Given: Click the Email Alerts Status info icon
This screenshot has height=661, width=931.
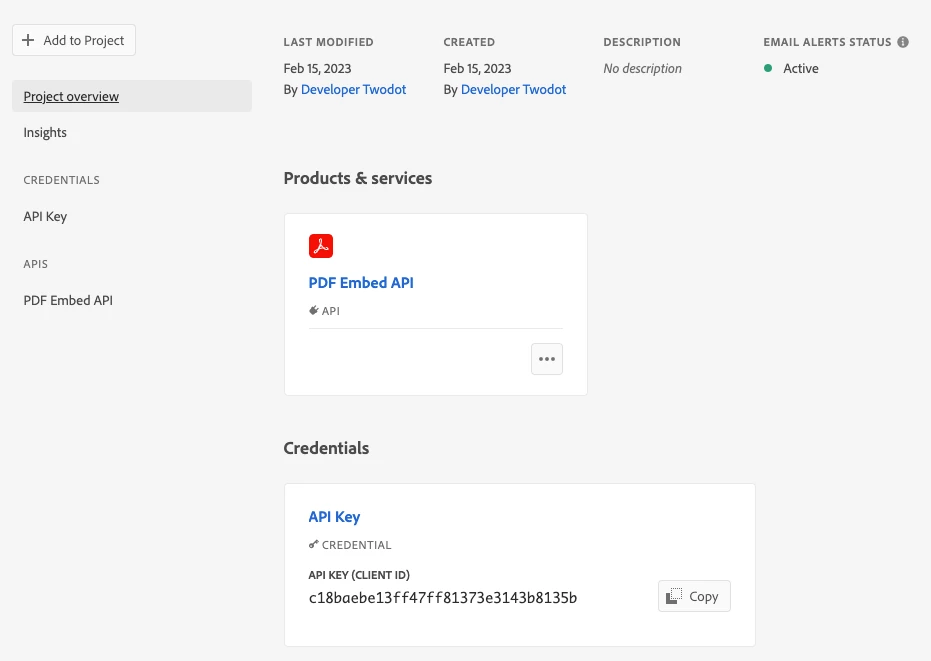Looking at the screenshot, I should pyautogui.click(x=903, y=42).
